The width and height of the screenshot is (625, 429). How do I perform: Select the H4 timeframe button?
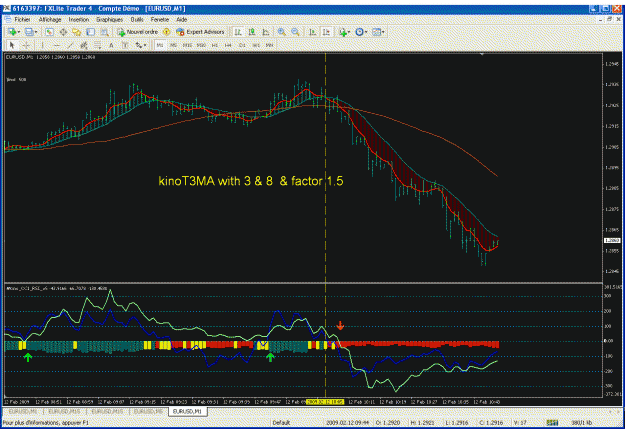[x=228, y=45]
